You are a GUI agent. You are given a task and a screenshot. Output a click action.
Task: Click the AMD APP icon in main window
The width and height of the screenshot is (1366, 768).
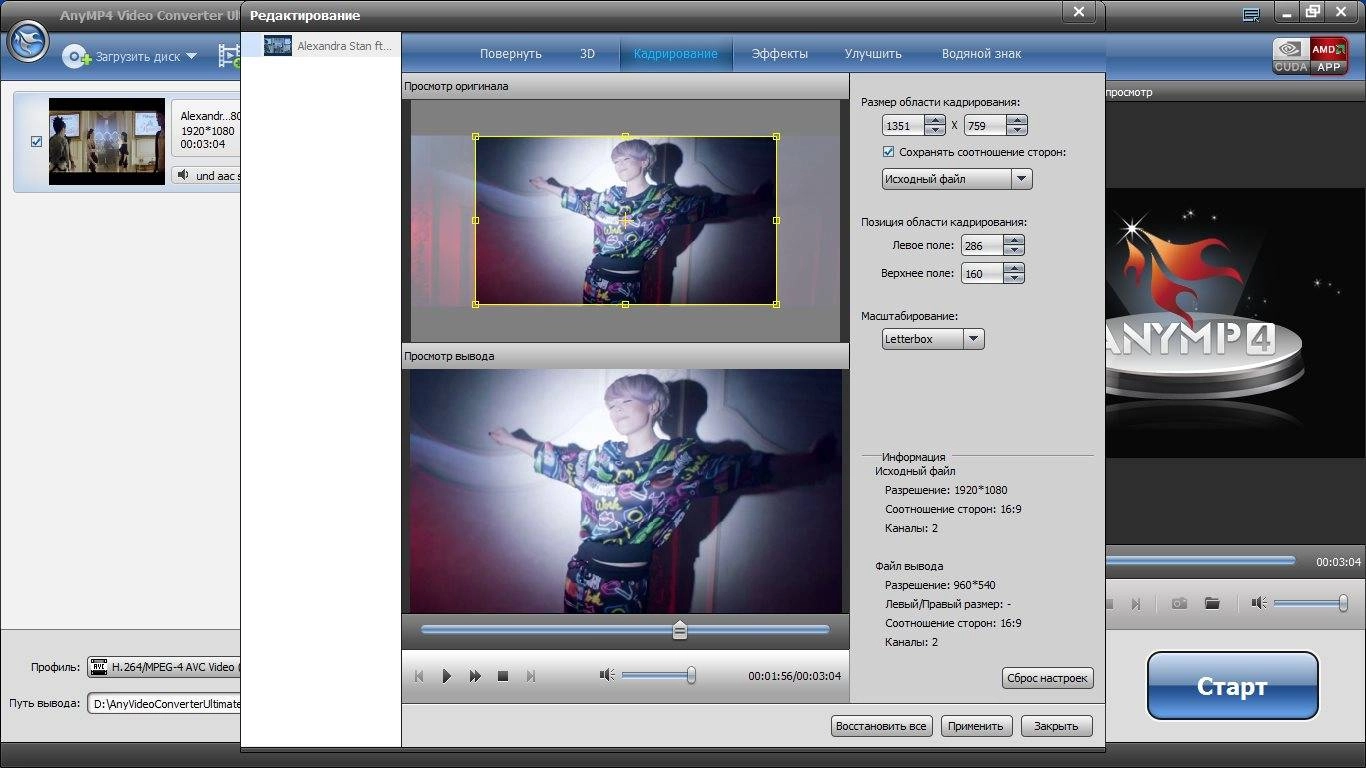[1328, 56]
